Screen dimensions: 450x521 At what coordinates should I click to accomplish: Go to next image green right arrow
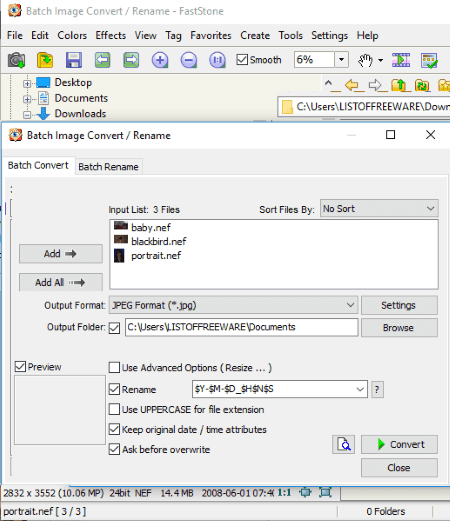tap(131, 60)
